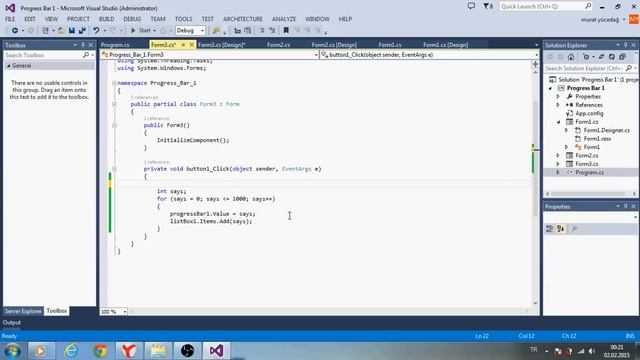
Task: Click the Undo toolbar icon
Action: point(96,31)
